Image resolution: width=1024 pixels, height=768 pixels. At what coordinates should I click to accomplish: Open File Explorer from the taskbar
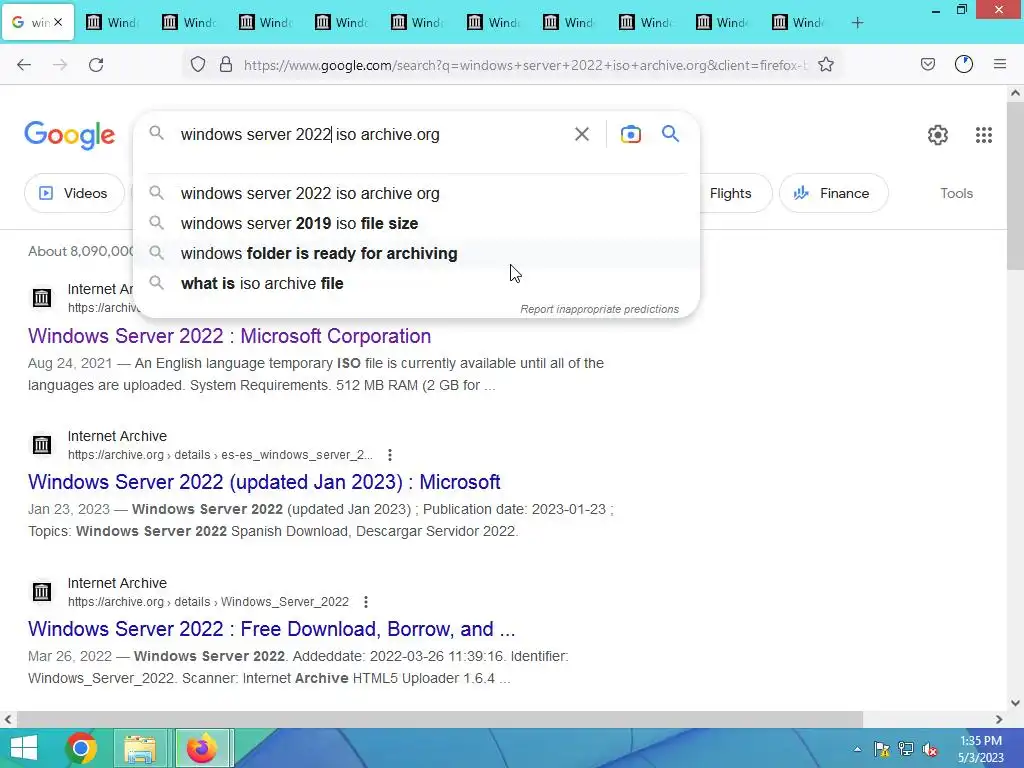pos(140,748)
